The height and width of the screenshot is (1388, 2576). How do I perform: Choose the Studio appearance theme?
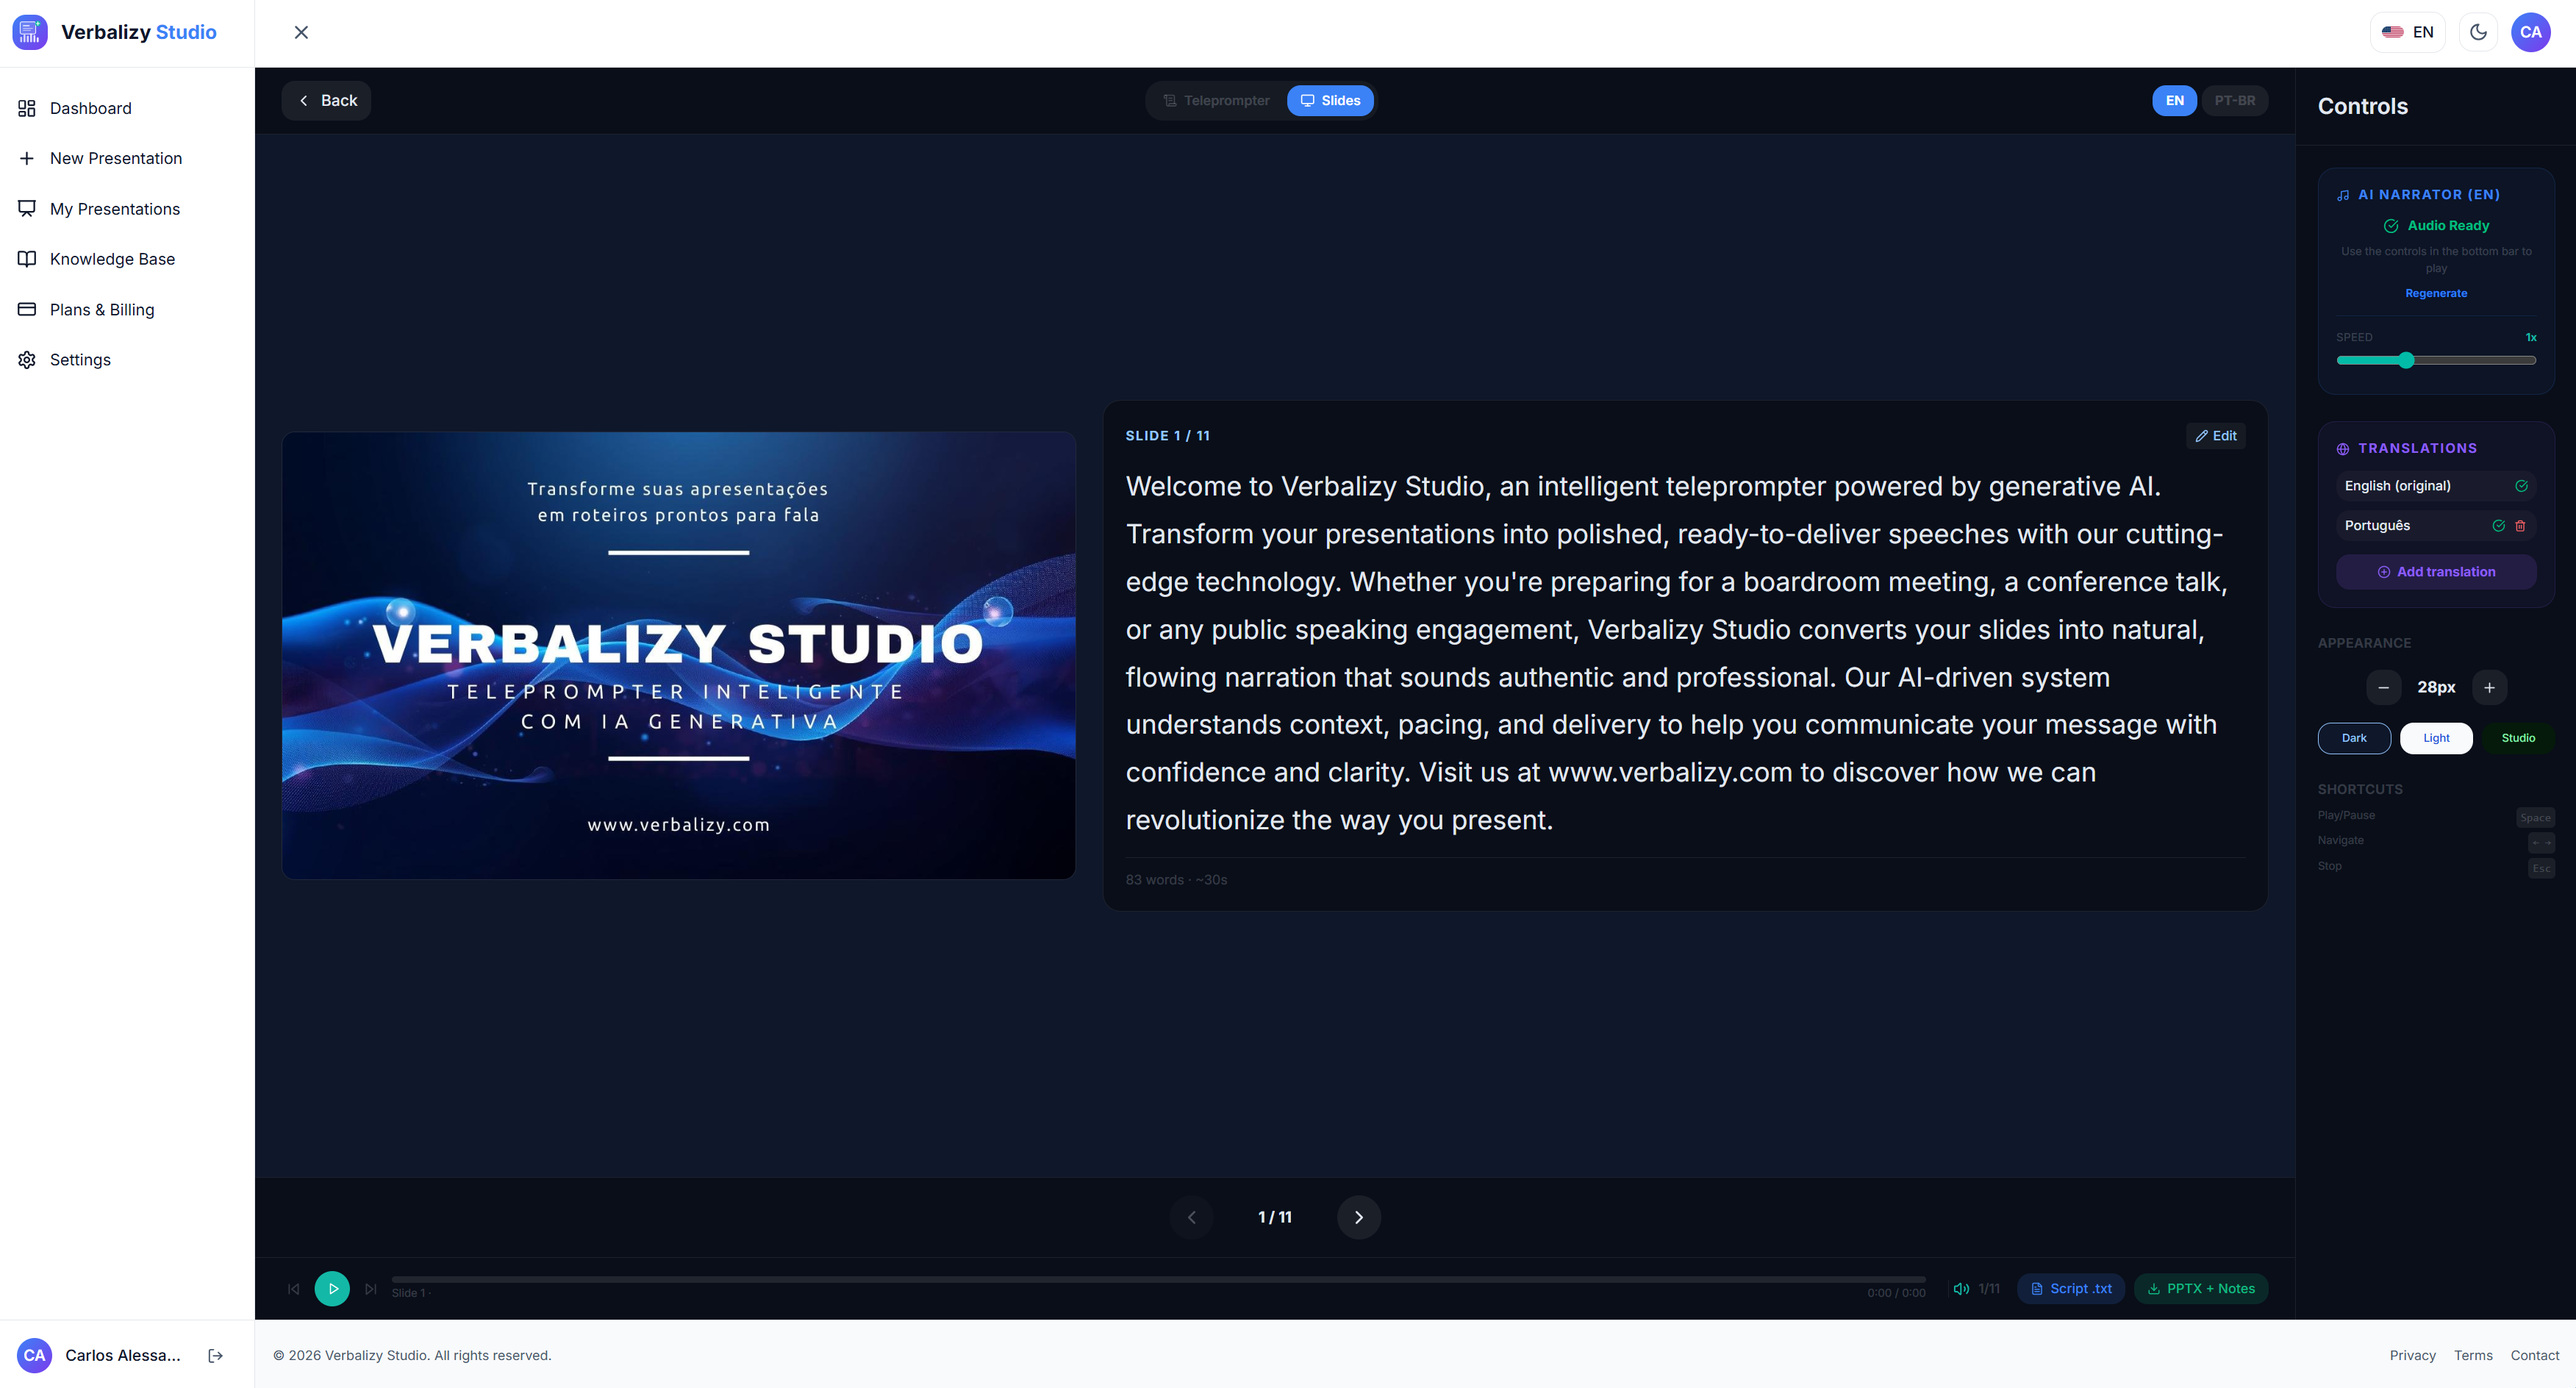(2518, 738)
